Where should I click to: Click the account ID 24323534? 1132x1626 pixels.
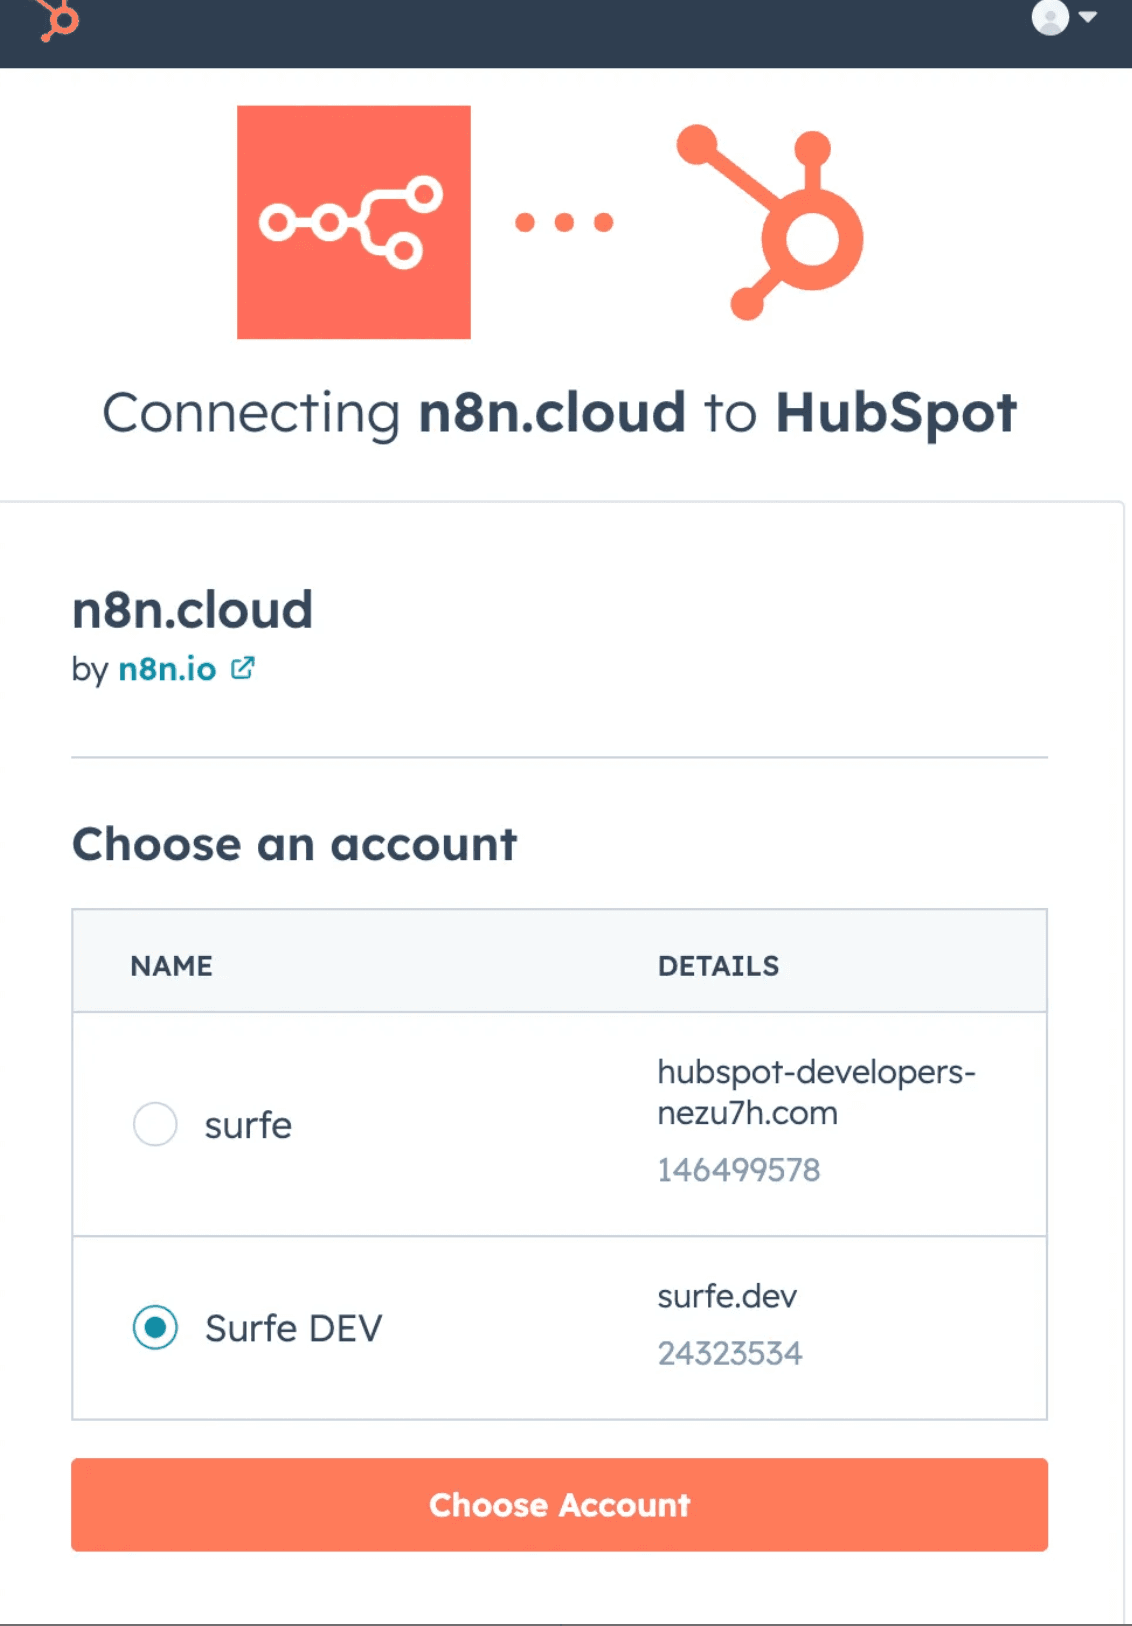tap(730, 1354)
